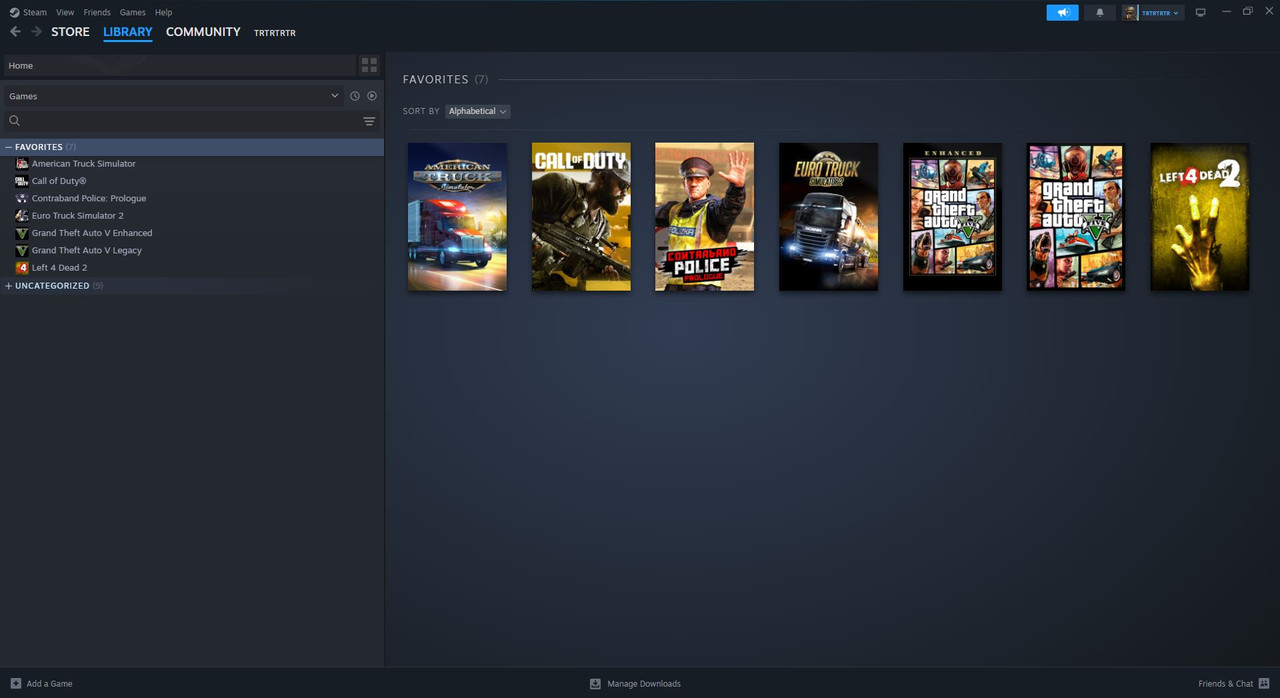Click the FAVORITES (7) shelf heading

point(445,79)
